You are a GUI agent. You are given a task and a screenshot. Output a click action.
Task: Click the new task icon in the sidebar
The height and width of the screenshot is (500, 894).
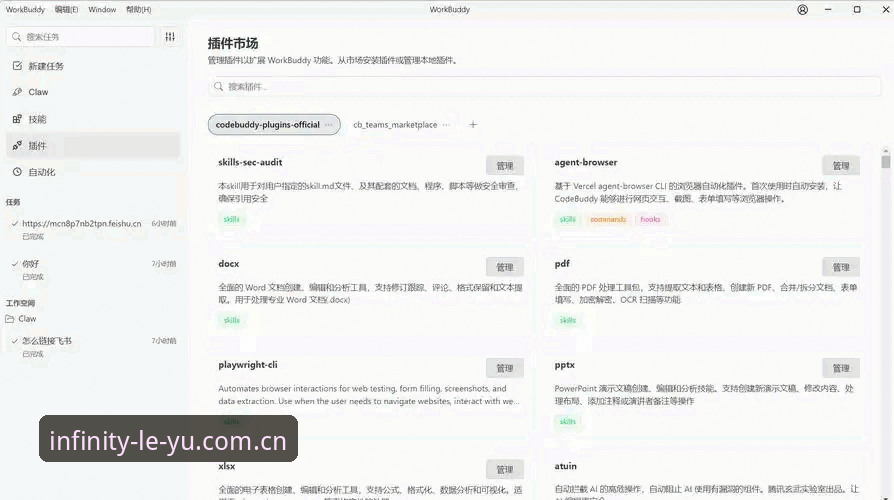coord(17,66)
